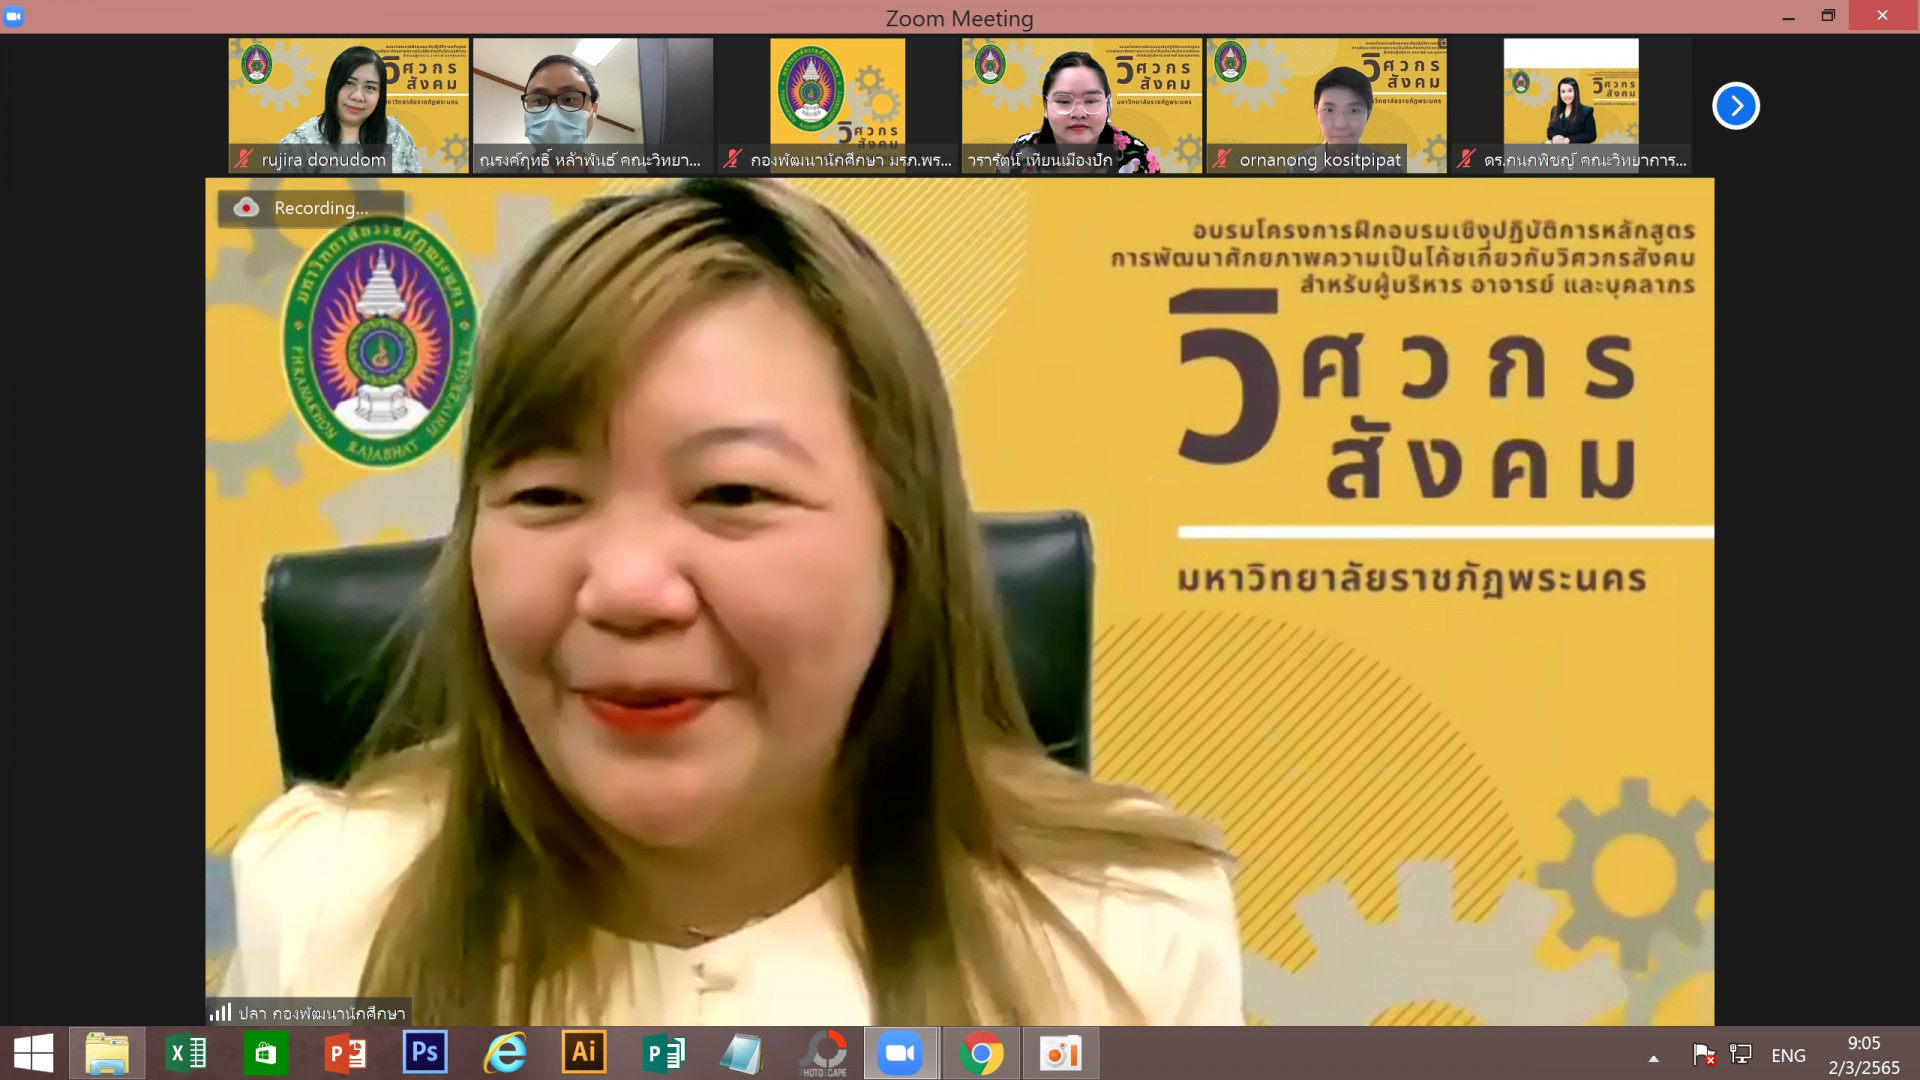Open Internet Explorer from the taskbar
The image size is (1920, 1080).
pos(505,1053)
